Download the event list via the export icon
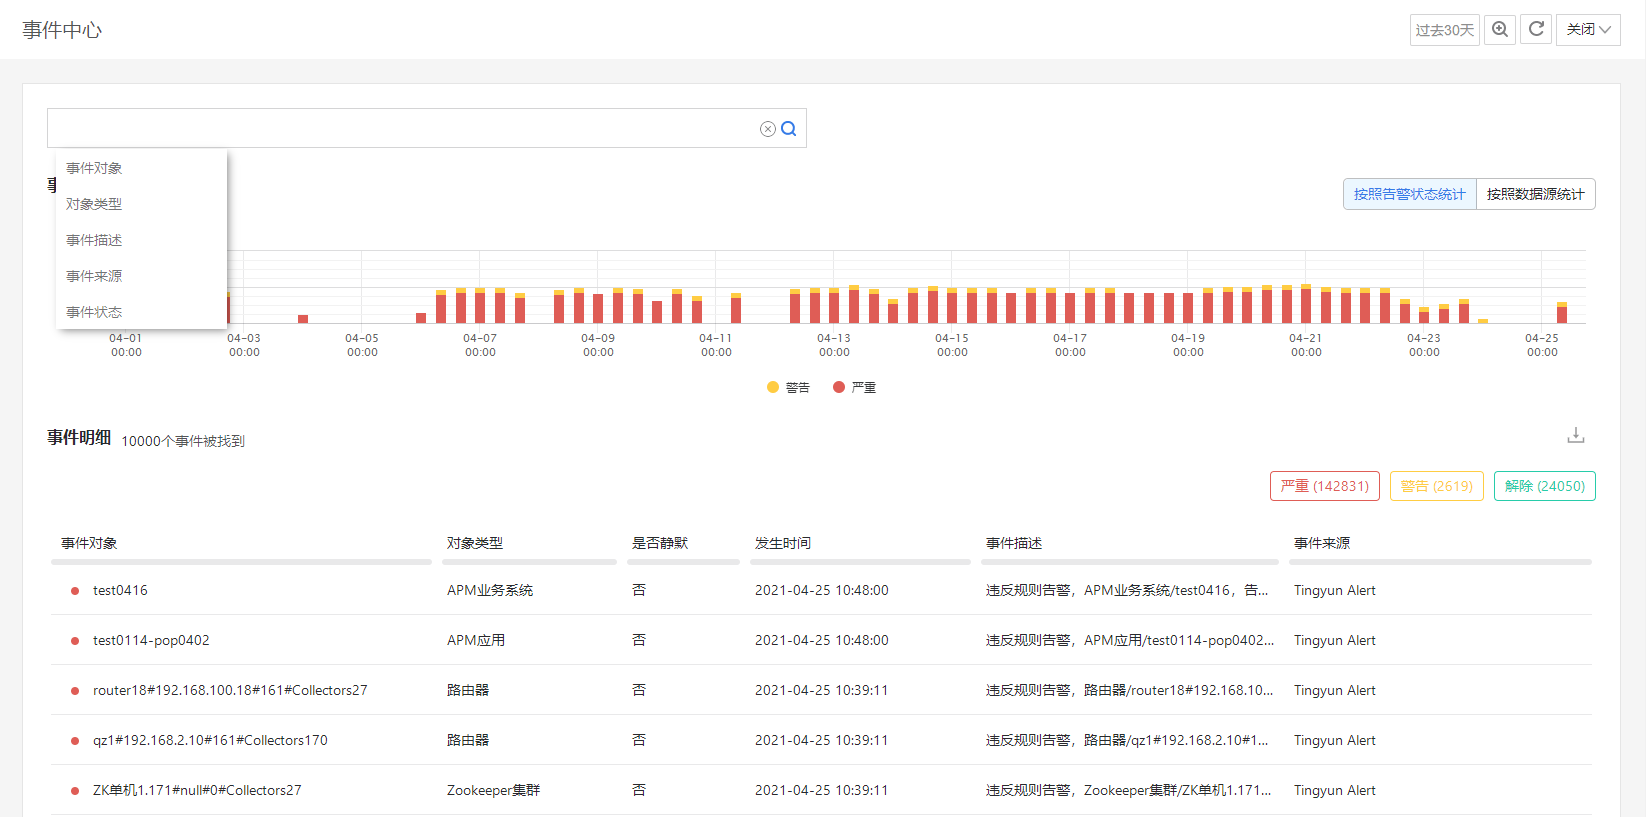The width and height of the screenshot is (1646, 817). tap(1575, 435)
